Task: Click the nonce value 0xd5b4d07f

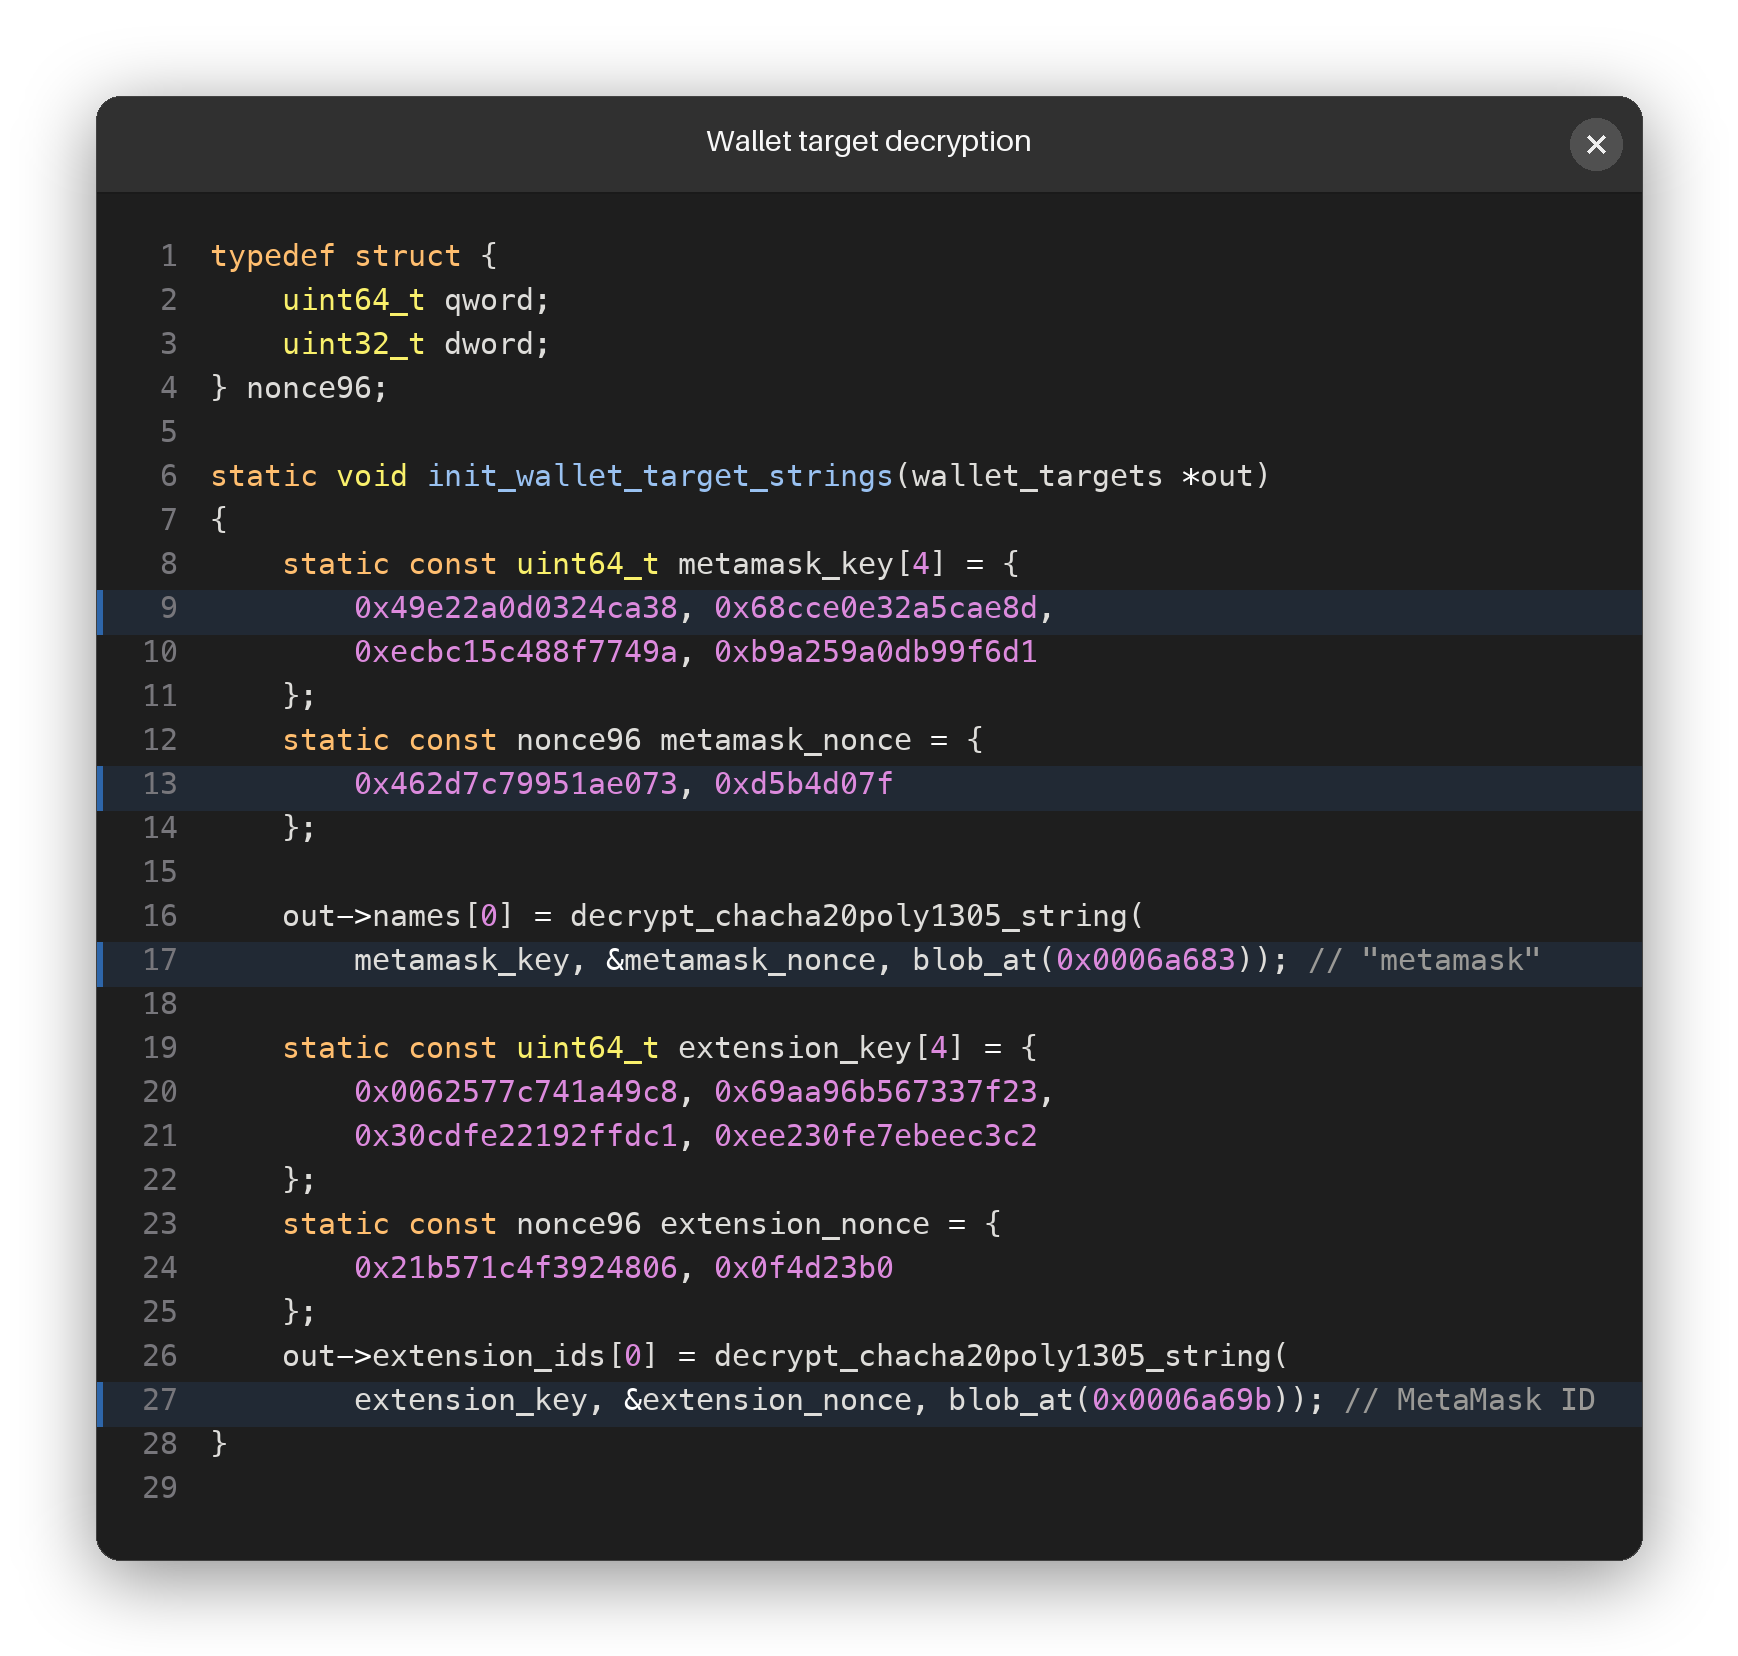Action: [803, 784]
